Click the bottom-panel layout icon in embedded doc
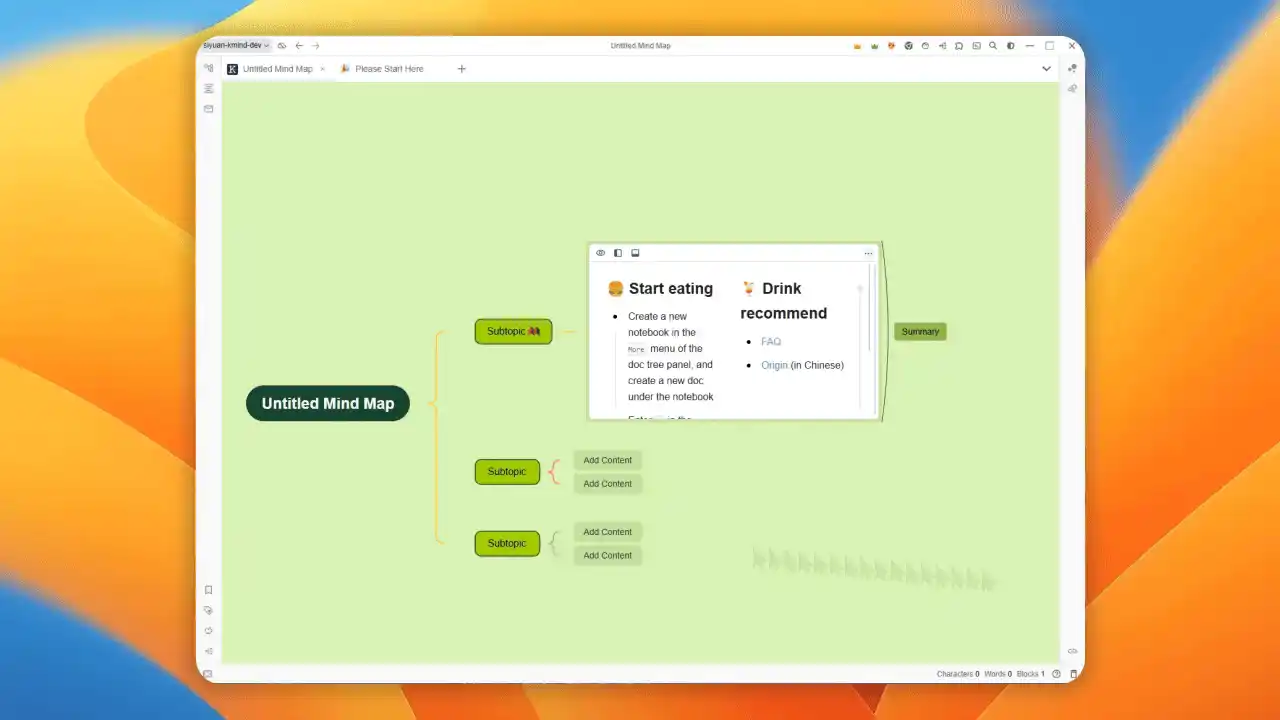Image resolution: width=1280 pixels, height=720 pixels. click(x=635, y=253)
